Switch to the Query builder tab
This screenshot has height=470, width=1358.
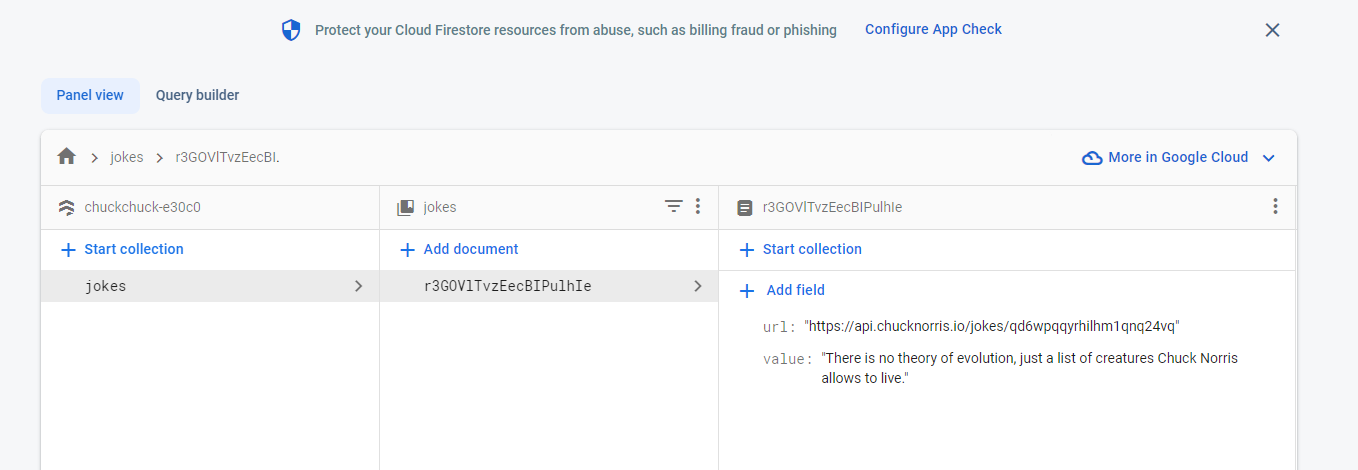pyautogui.click(x=197, y=96)
